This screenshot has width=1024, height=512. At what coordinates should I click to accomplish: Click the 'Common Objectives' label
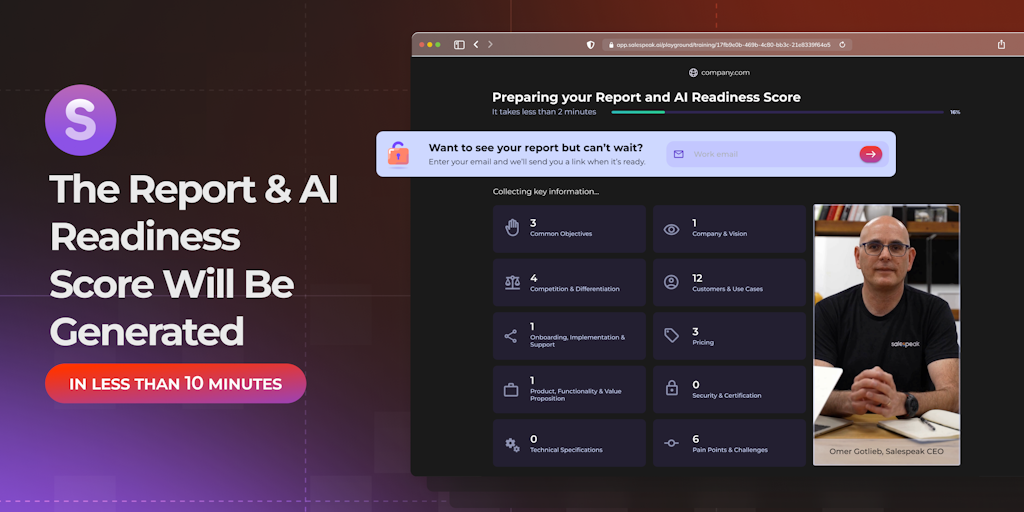click(561, 234)
